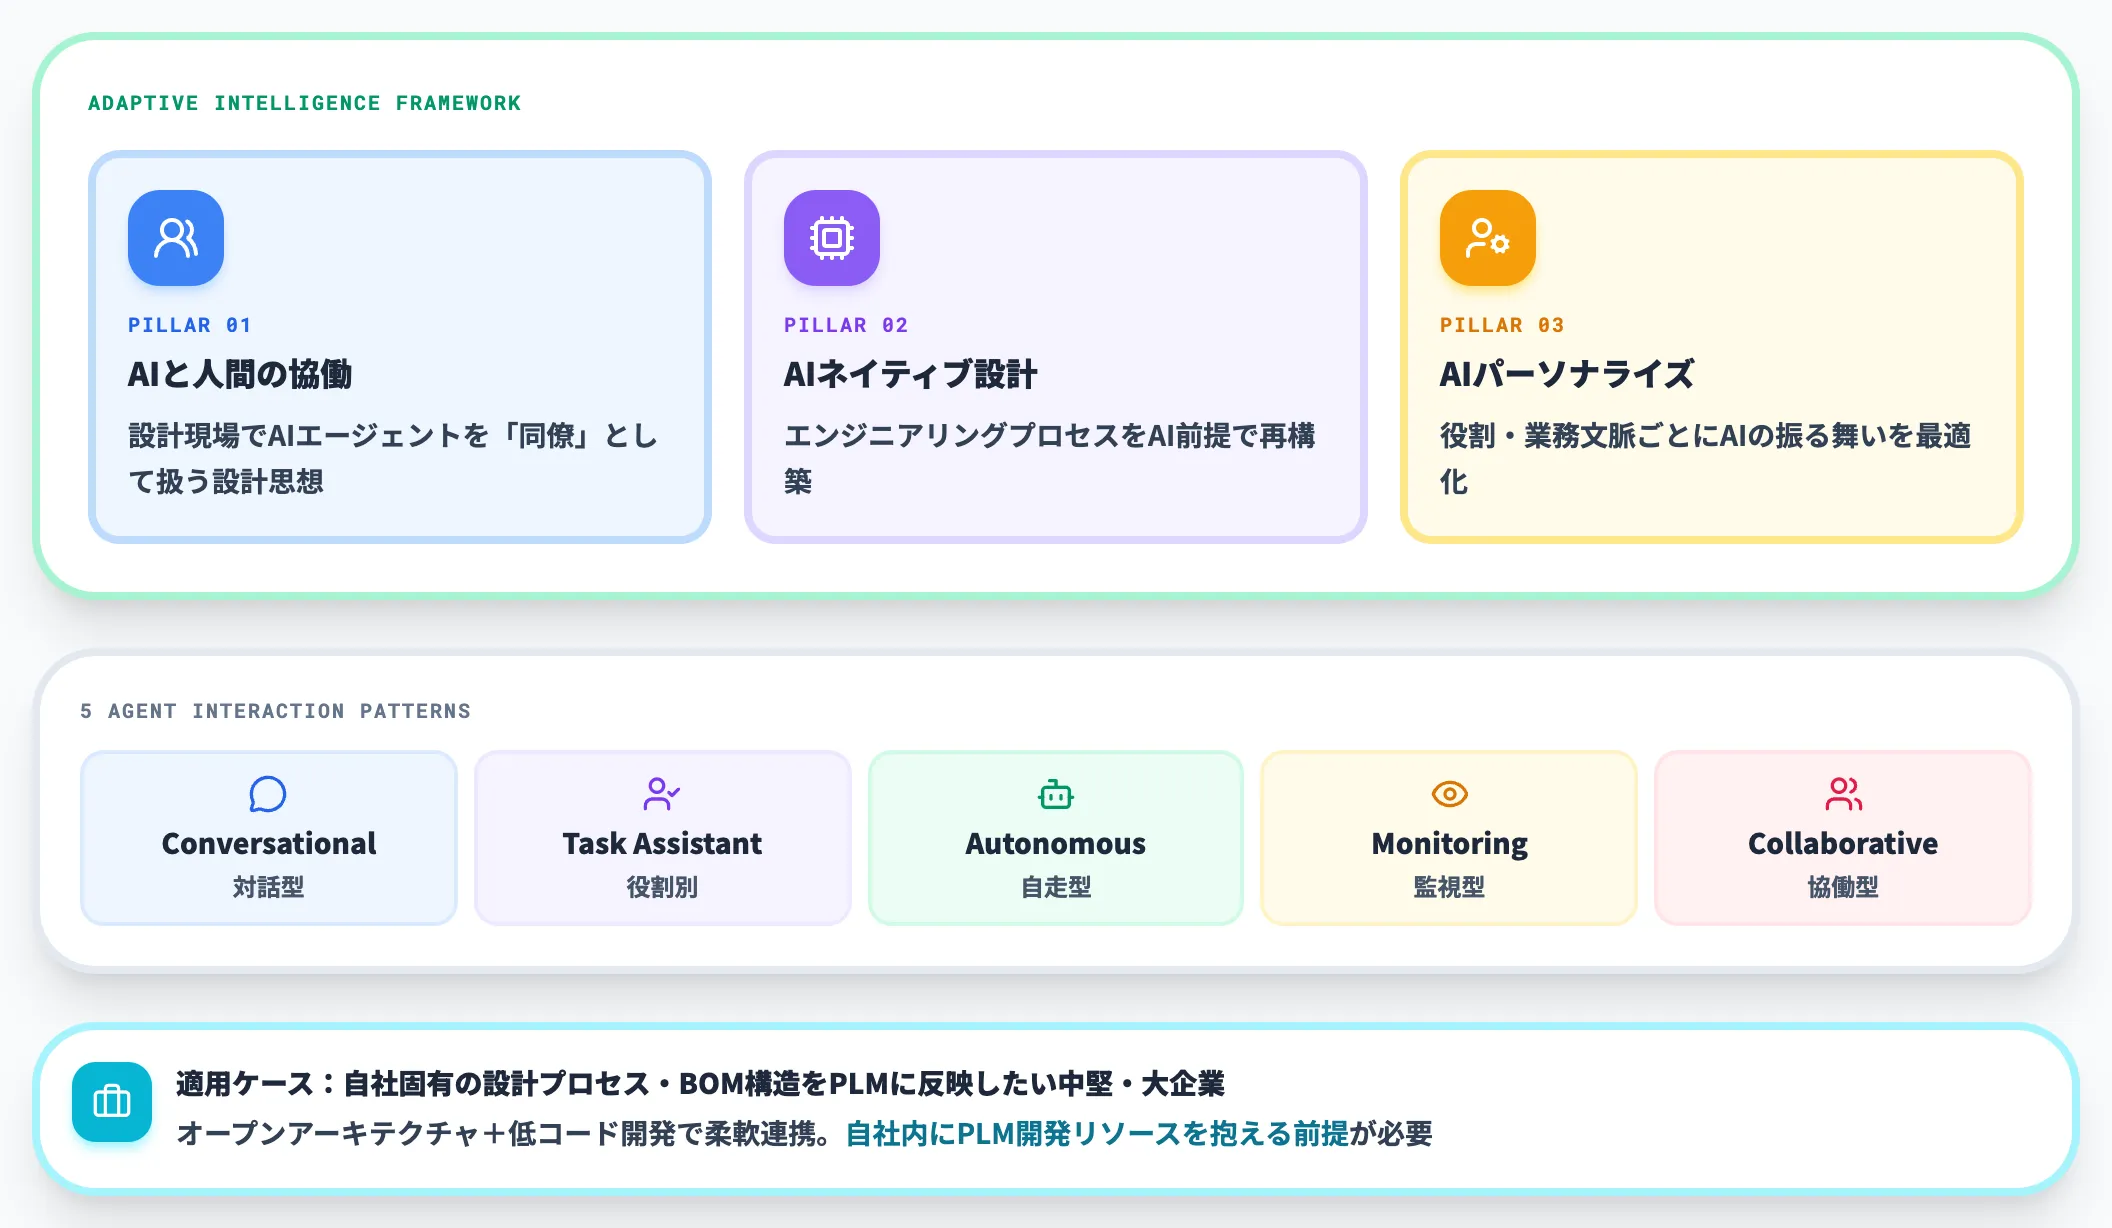This screenshot has width=2112, height=1228.
Task: Click the orange user-gear icon in Pillar 03
Action: 1488,238
